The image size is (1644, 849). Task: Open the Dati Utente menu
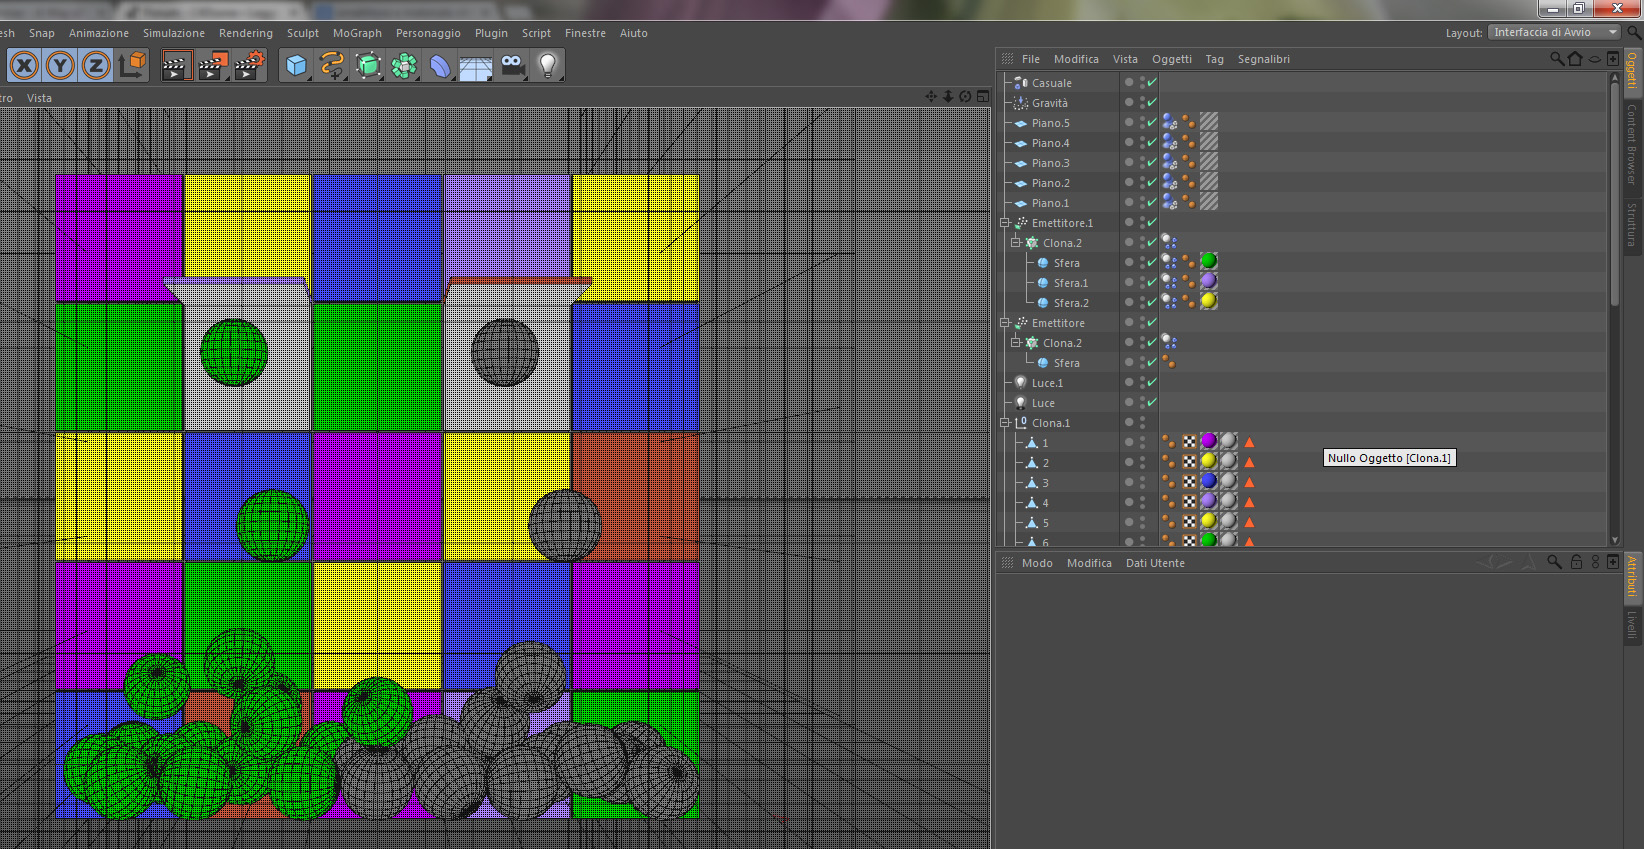(1155, 563)
